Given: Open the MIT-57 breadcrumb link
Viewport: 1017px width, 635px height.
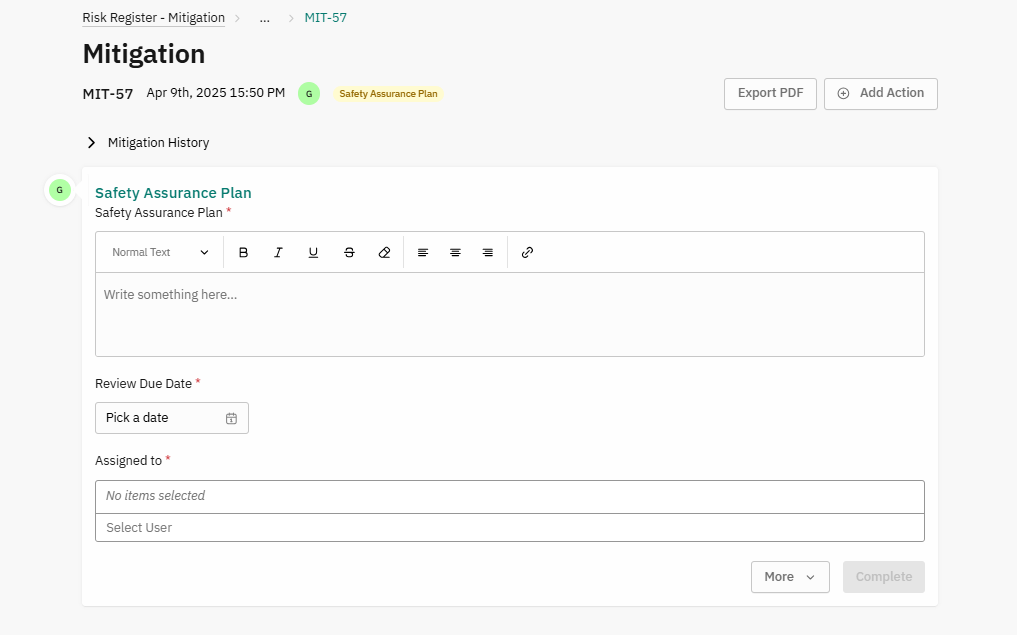Looking at the screenshot, I should click(x=326, y=18).
